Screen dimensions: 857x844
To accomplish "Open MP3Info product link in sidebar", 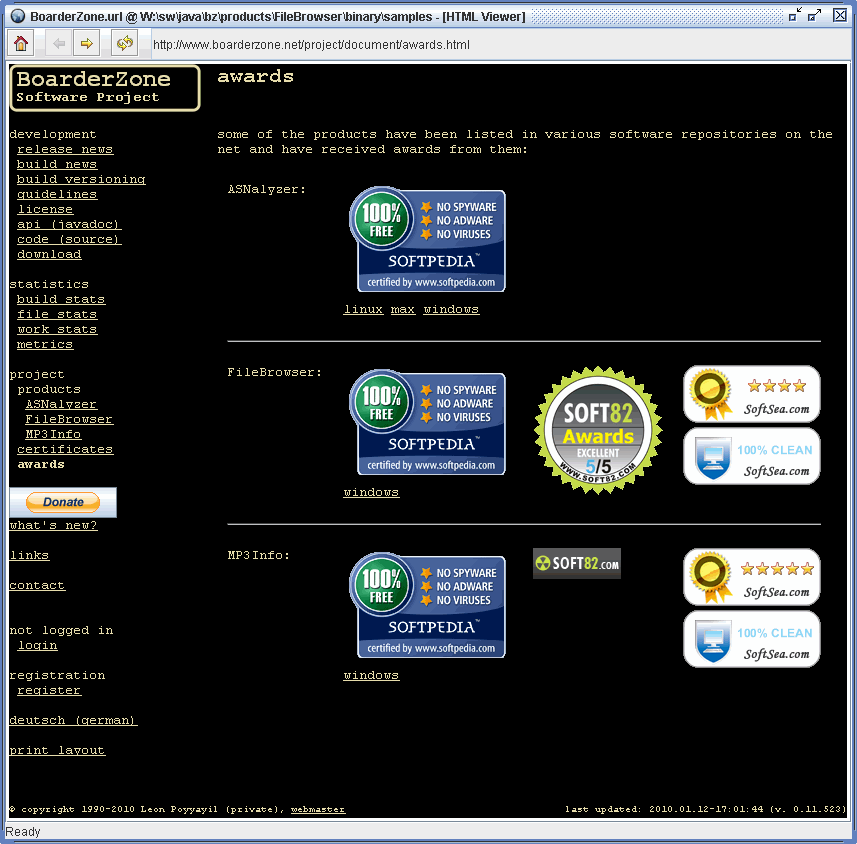I will pyautogui.click(x=53, y=434).
